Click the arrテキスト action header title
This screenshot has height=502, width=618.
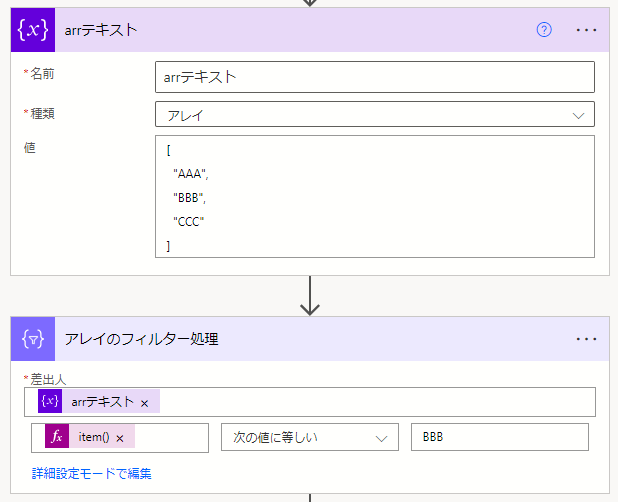point(101,30)
